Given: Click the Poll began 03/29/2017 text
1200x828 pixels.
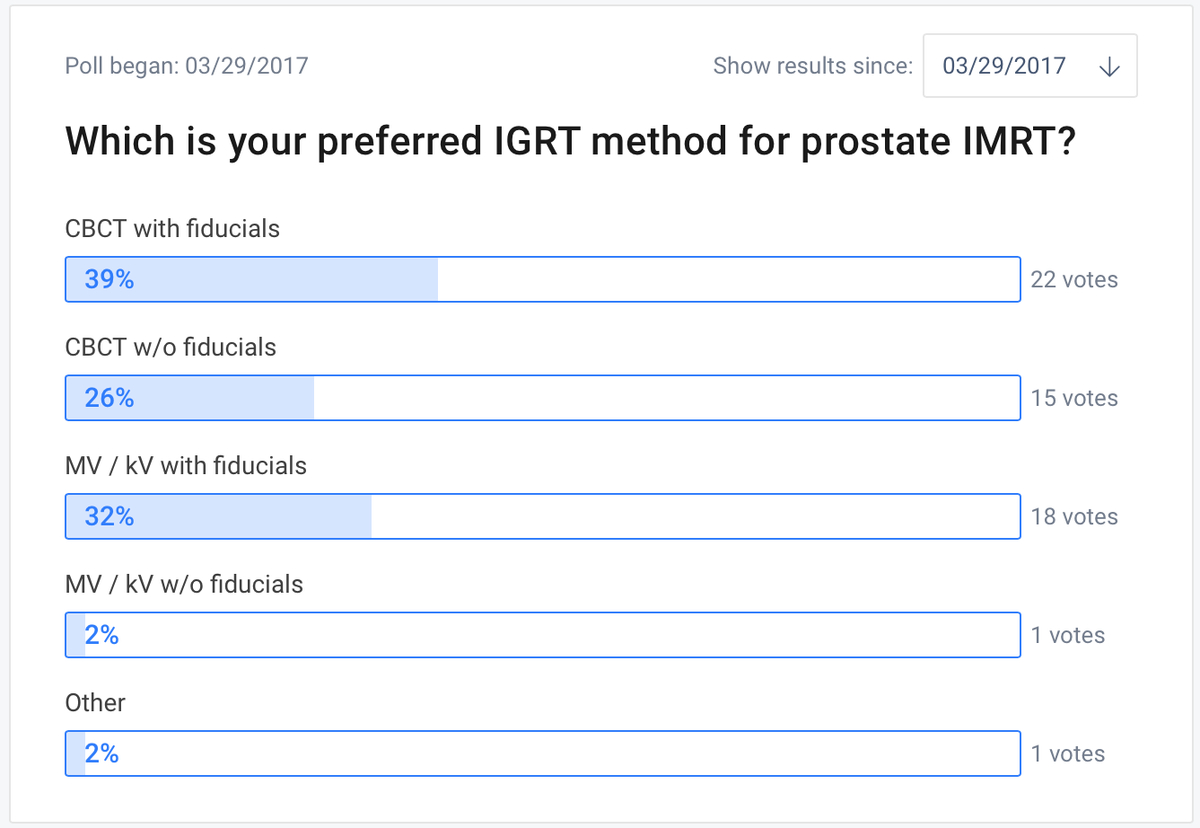Looking at the screenshot, I should tap(187, 67).
